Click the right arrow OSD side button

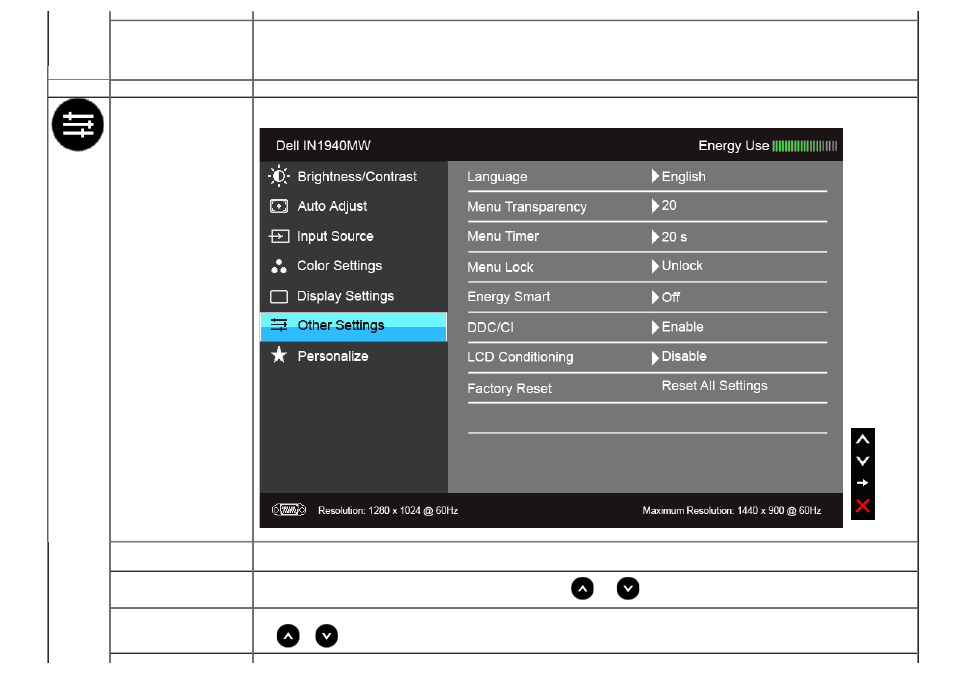pyautogui.click(x=862, y=483)
